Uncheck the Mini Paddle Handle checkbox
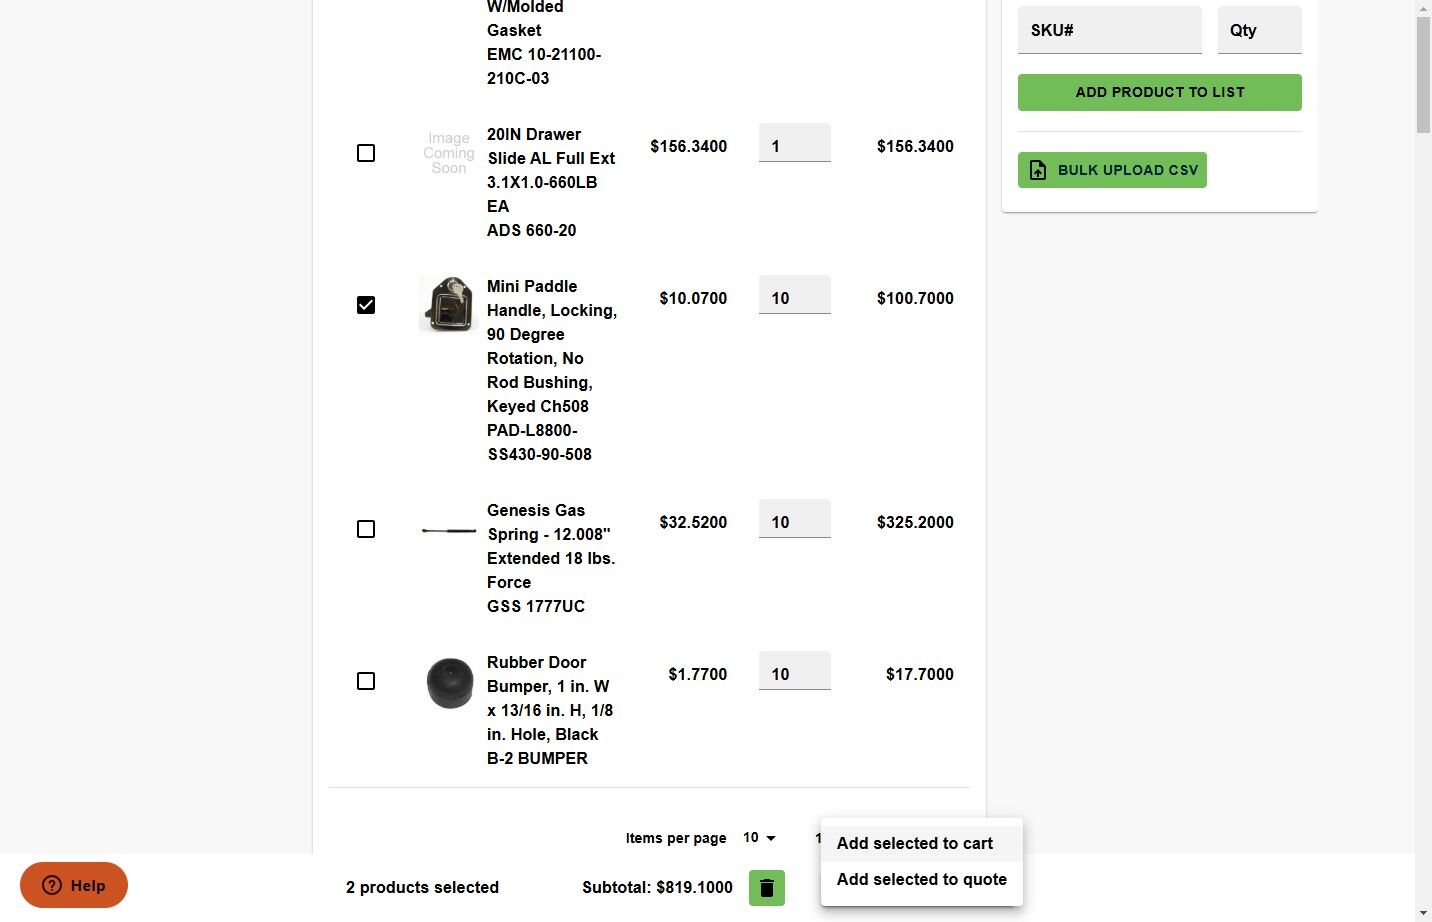This screenshot has height=922, width=1432. coord(366,305)
